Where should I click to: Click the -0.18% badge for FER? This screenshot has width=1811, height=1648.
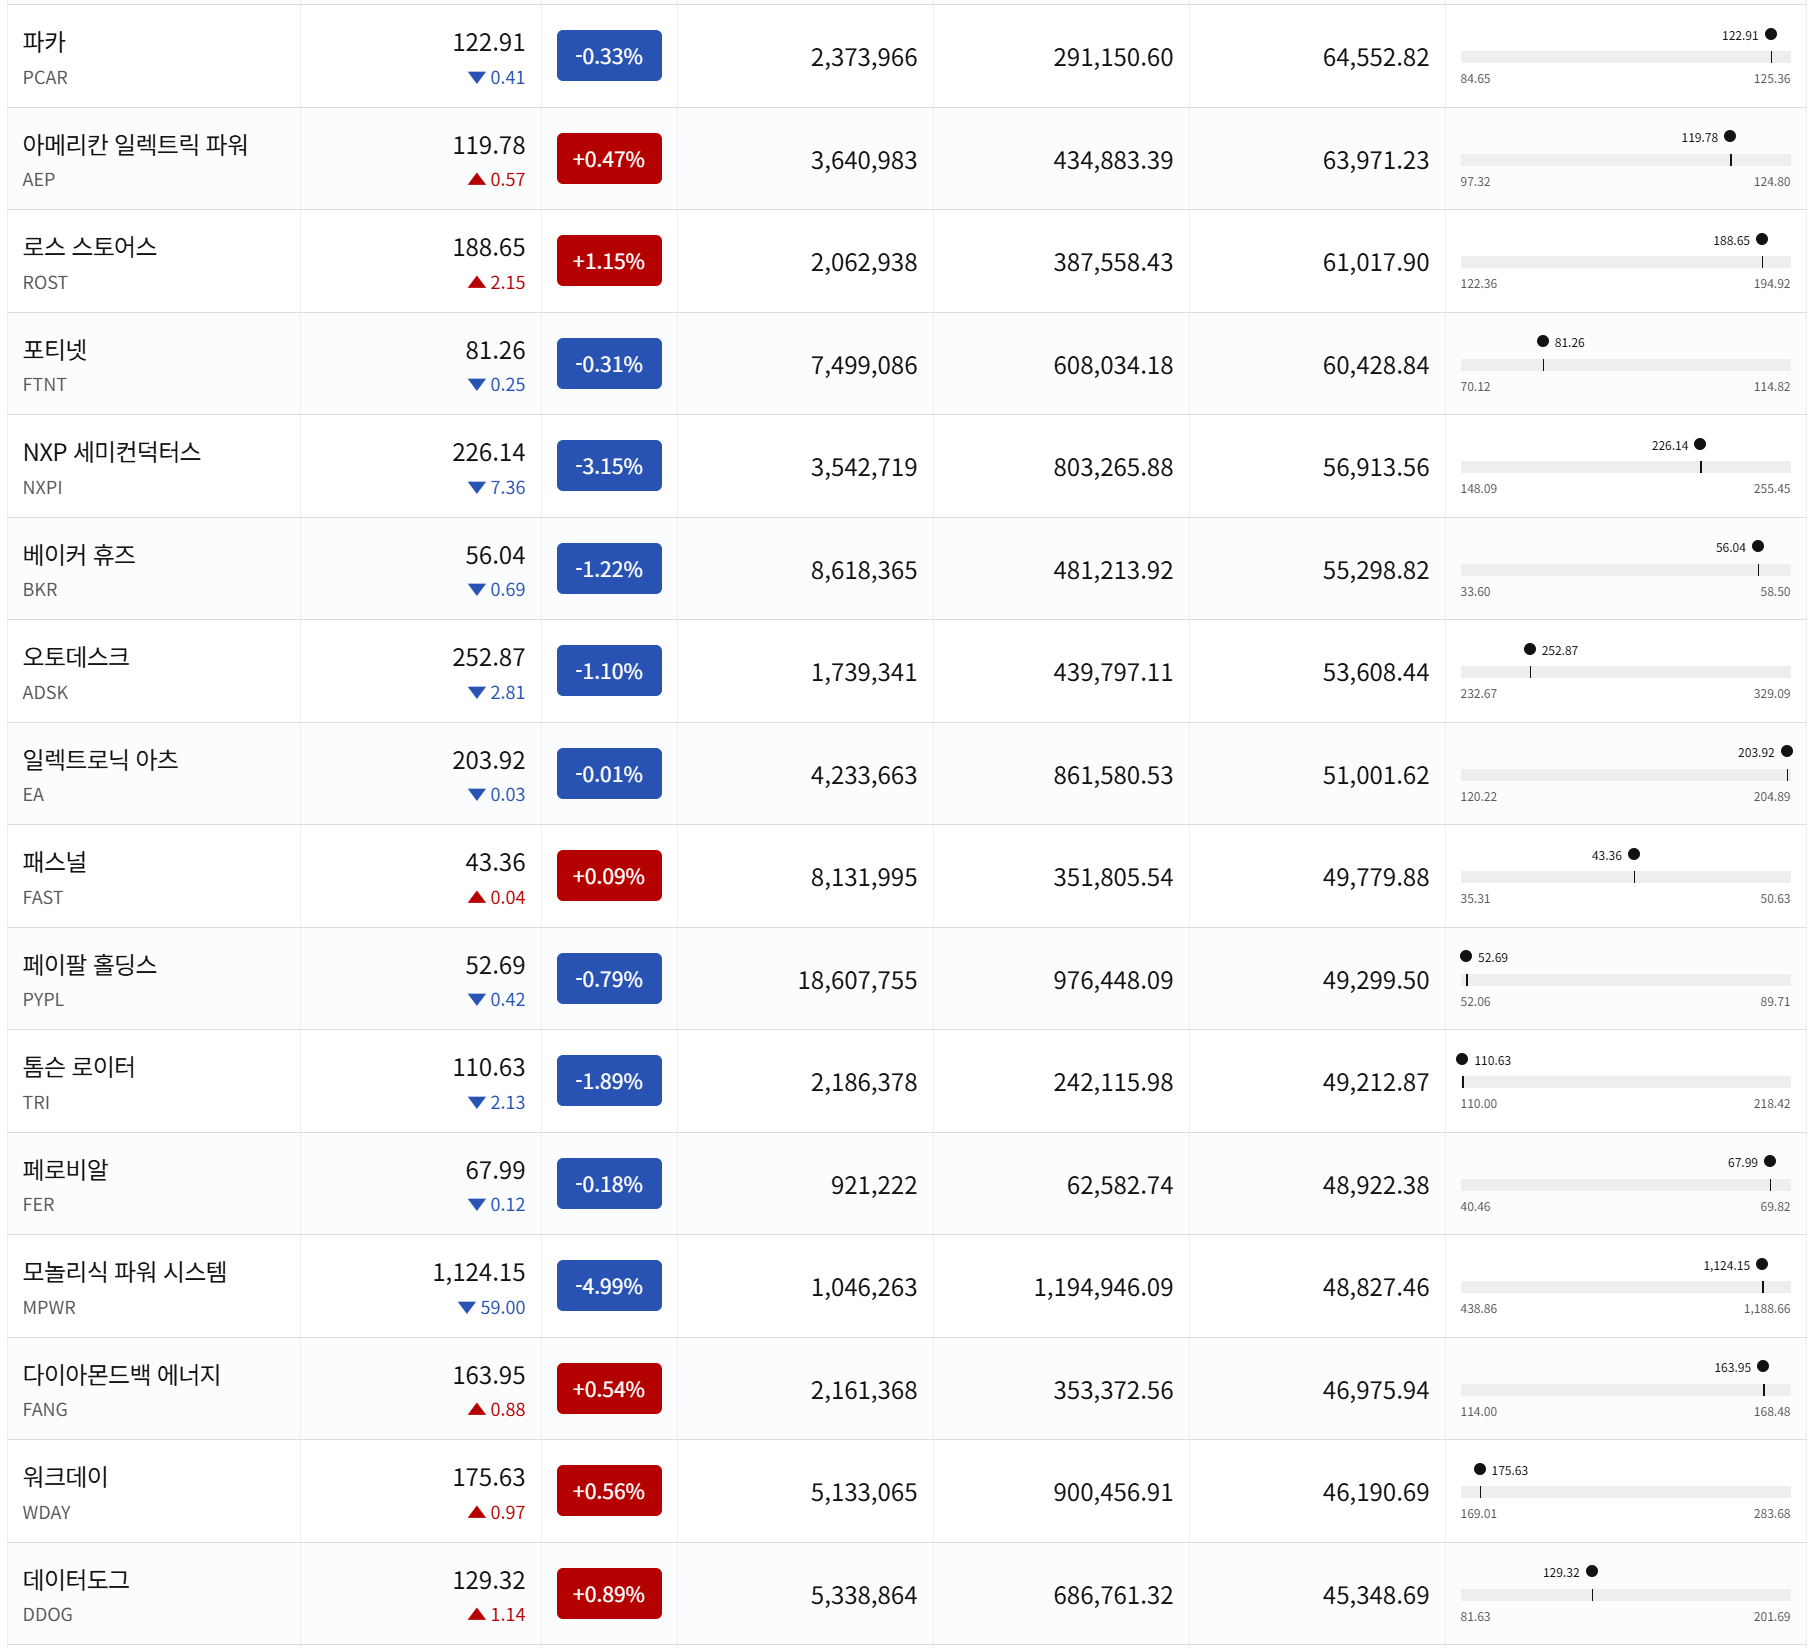(x=609, y=1184)
